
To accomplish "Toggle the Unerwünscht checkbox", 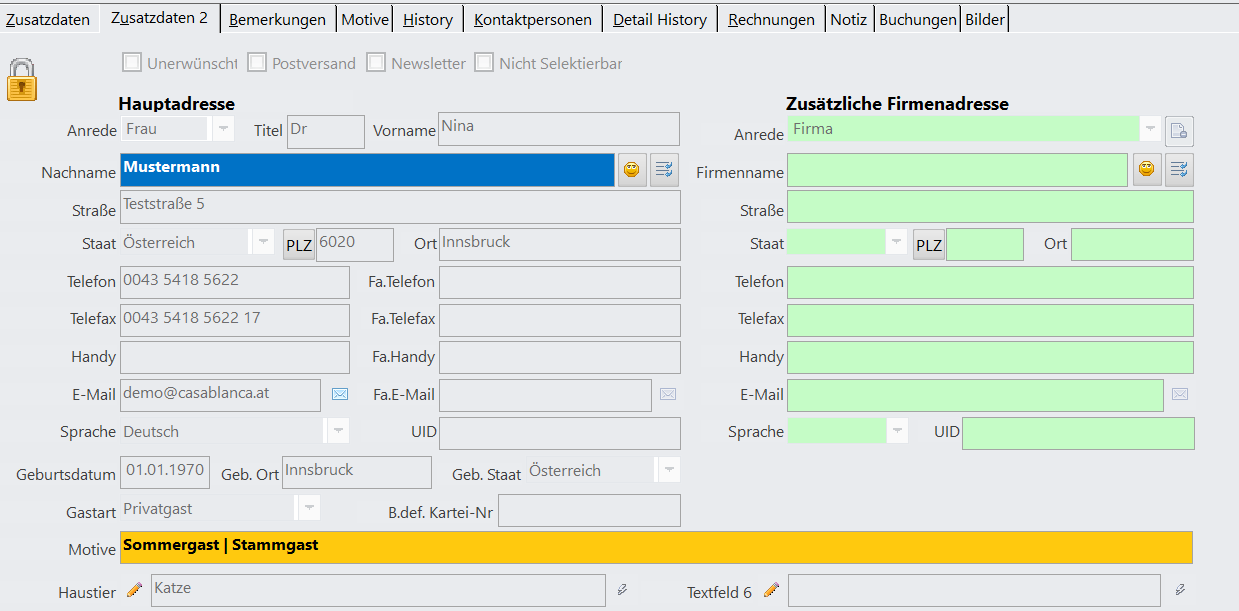I will 131,63.
